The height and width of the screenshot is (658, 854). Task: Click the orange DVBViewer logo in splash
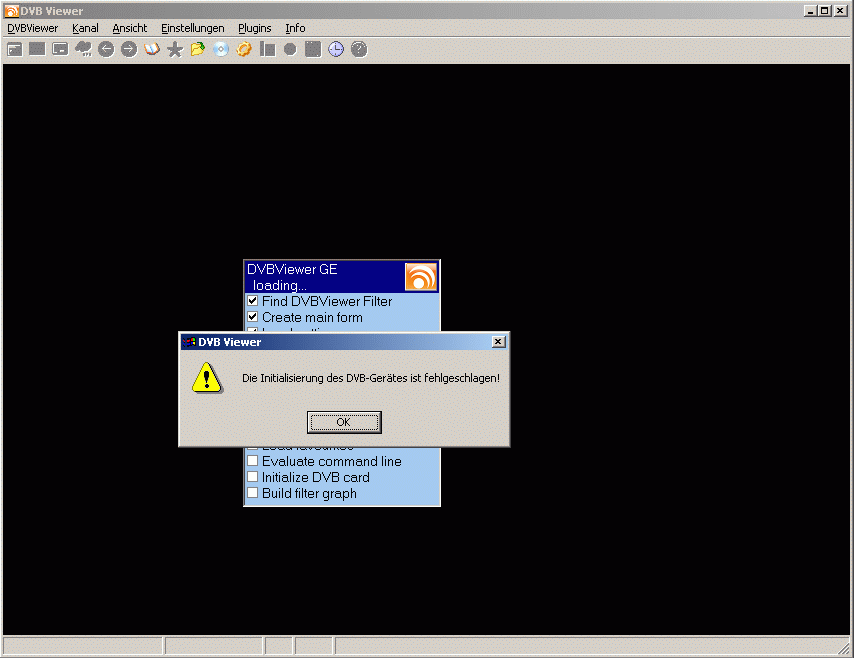[420, 277]
